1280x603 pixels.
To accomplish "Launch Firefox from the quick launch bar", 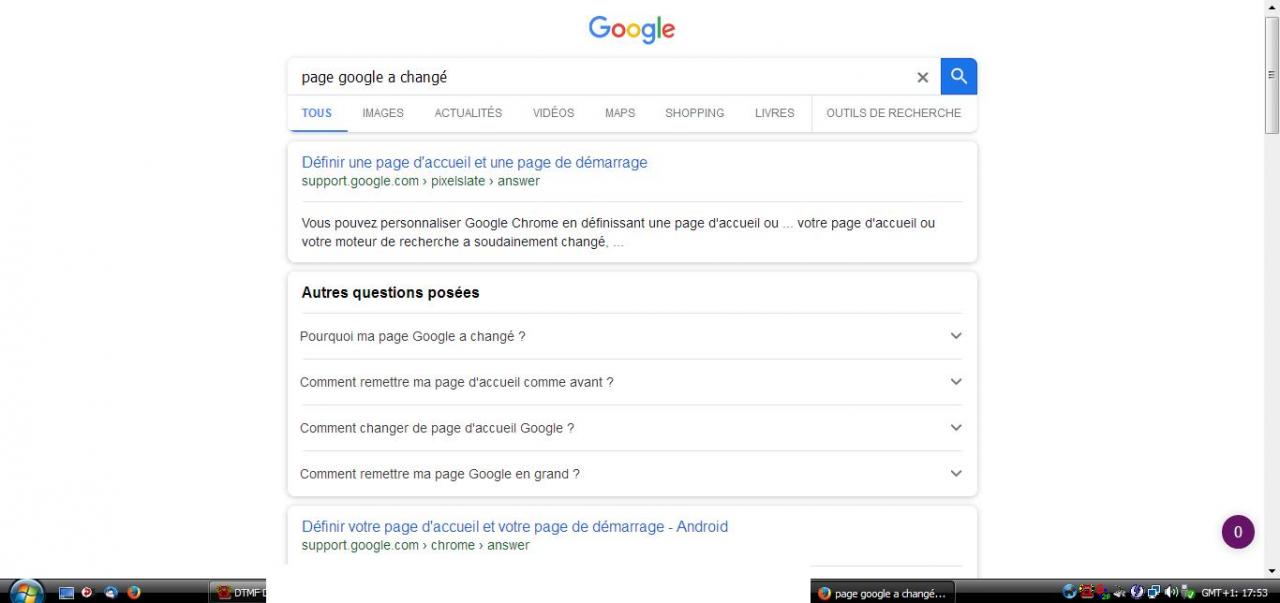I will pyautogui.click(x=134, y=592).
